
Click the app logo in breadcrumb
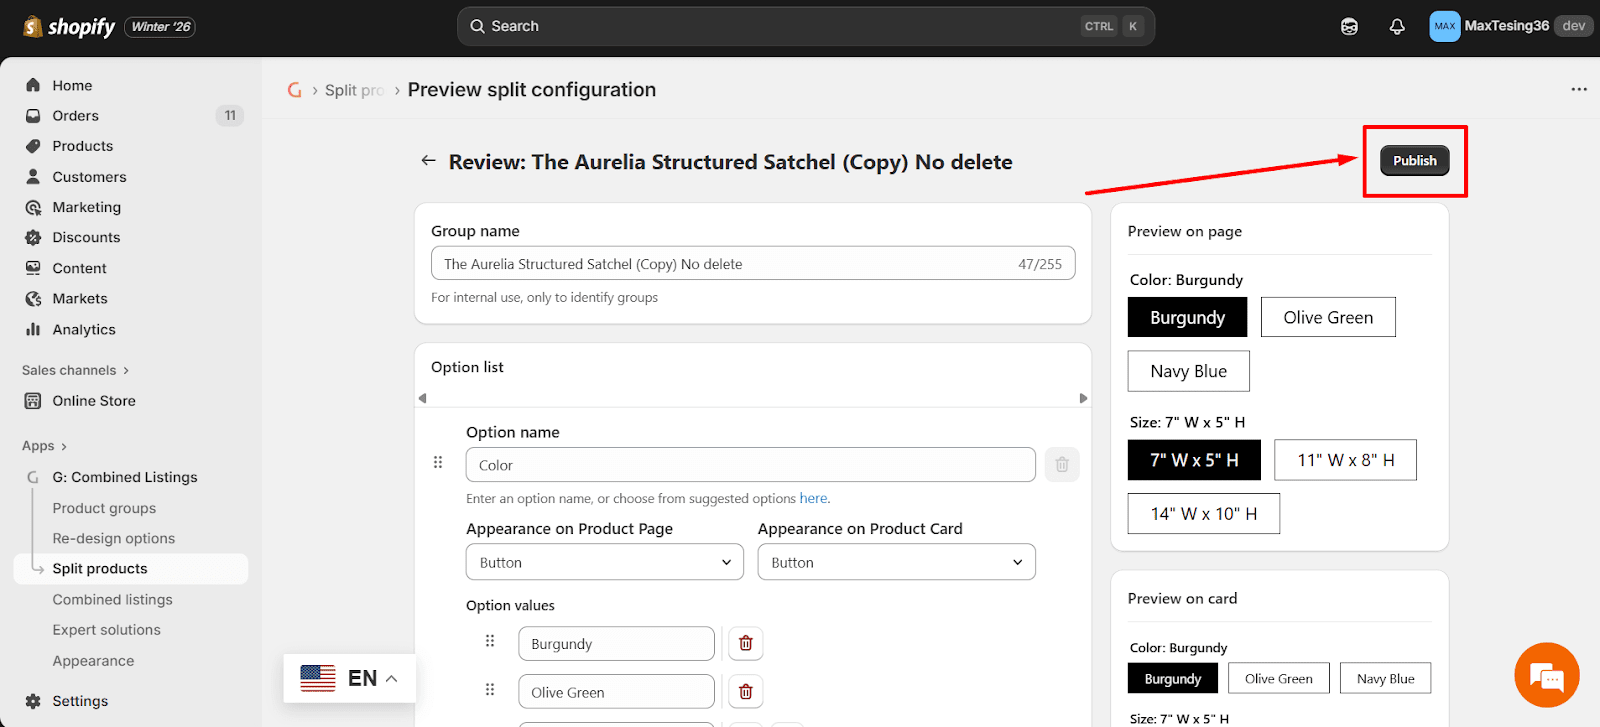(295, 90)
